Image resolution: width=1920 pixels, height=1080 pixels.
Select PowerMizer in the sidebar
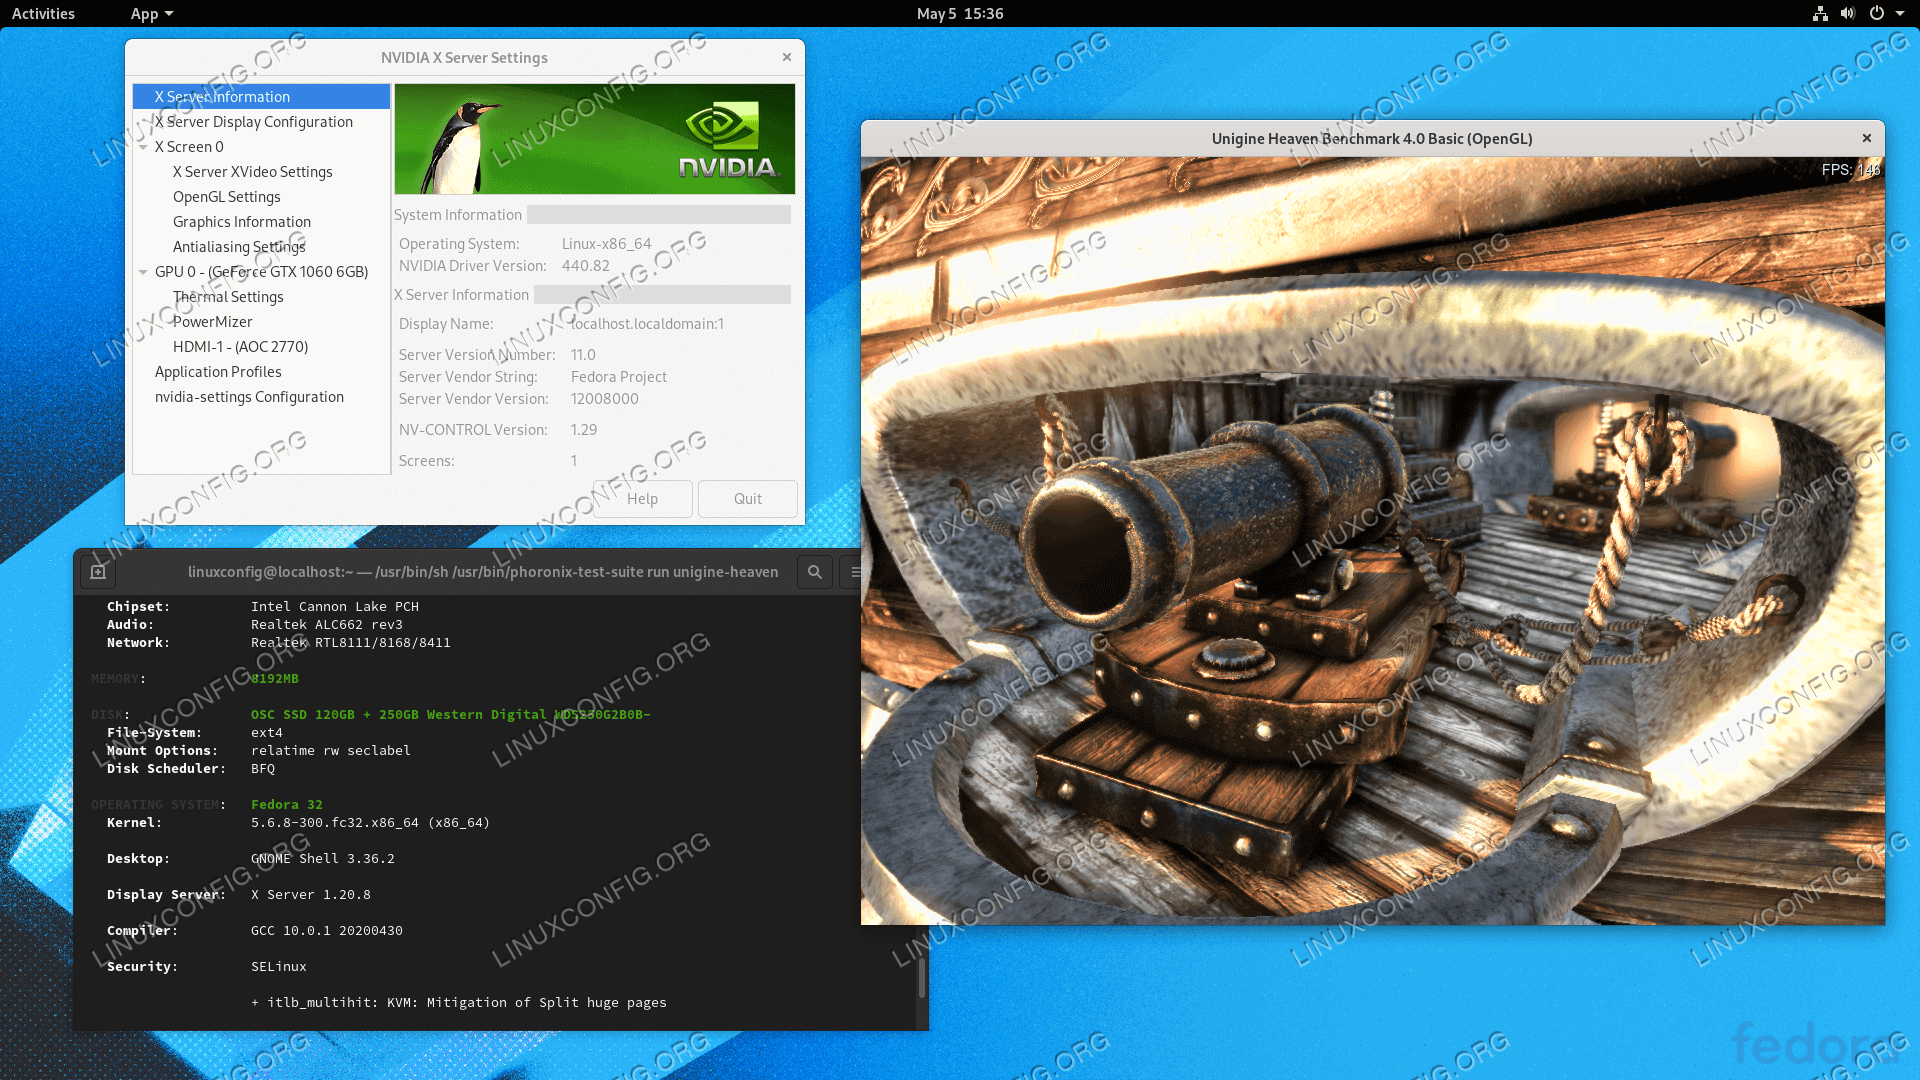click(212, 322)
